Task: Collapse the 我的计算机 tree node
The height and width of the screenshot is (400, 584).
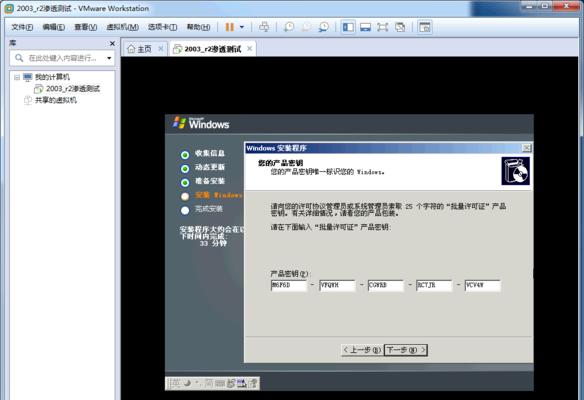Action: [17, 77]
